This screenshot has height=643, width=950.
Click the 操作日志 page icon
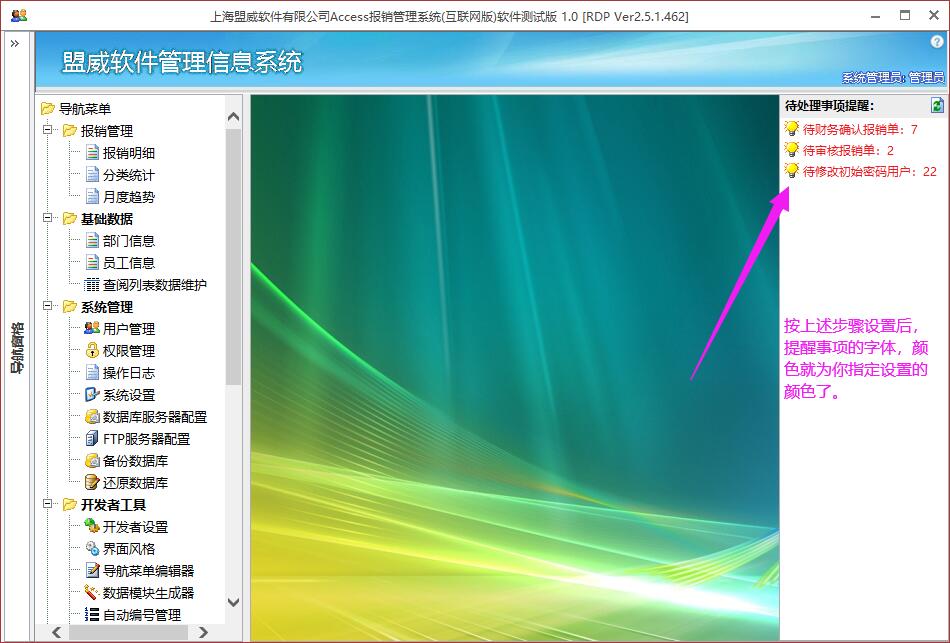click(92, 372)
